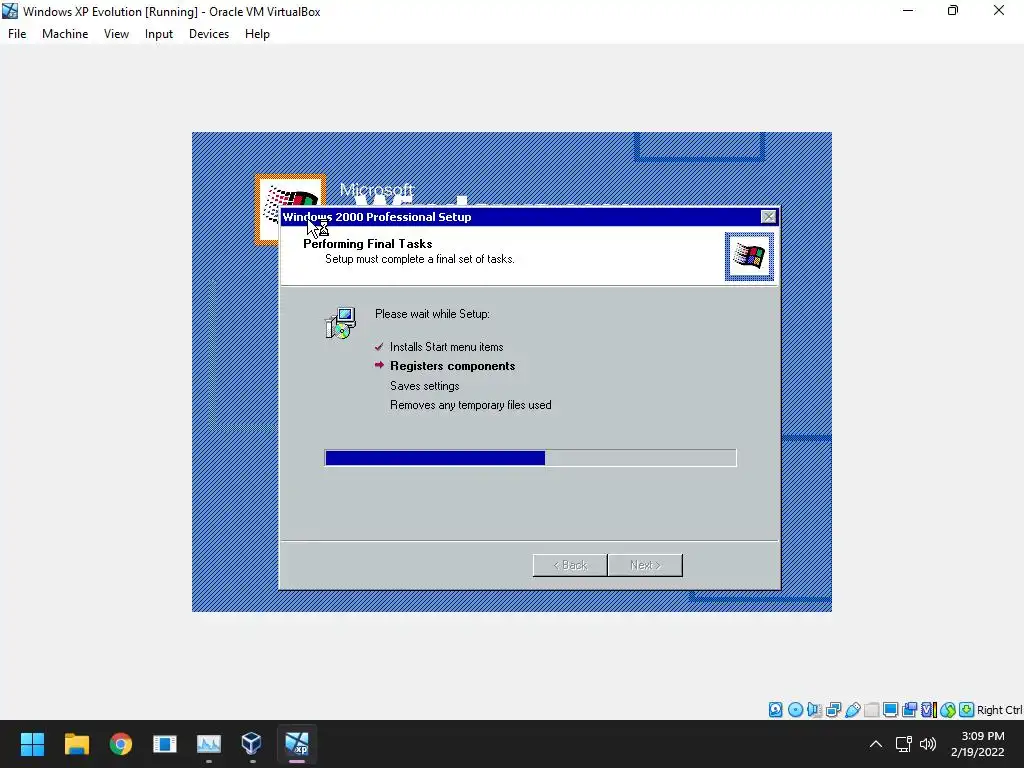Click the network adapters status icon
Viewport: 1024px width, 768px height.
(x=833, y=710)
